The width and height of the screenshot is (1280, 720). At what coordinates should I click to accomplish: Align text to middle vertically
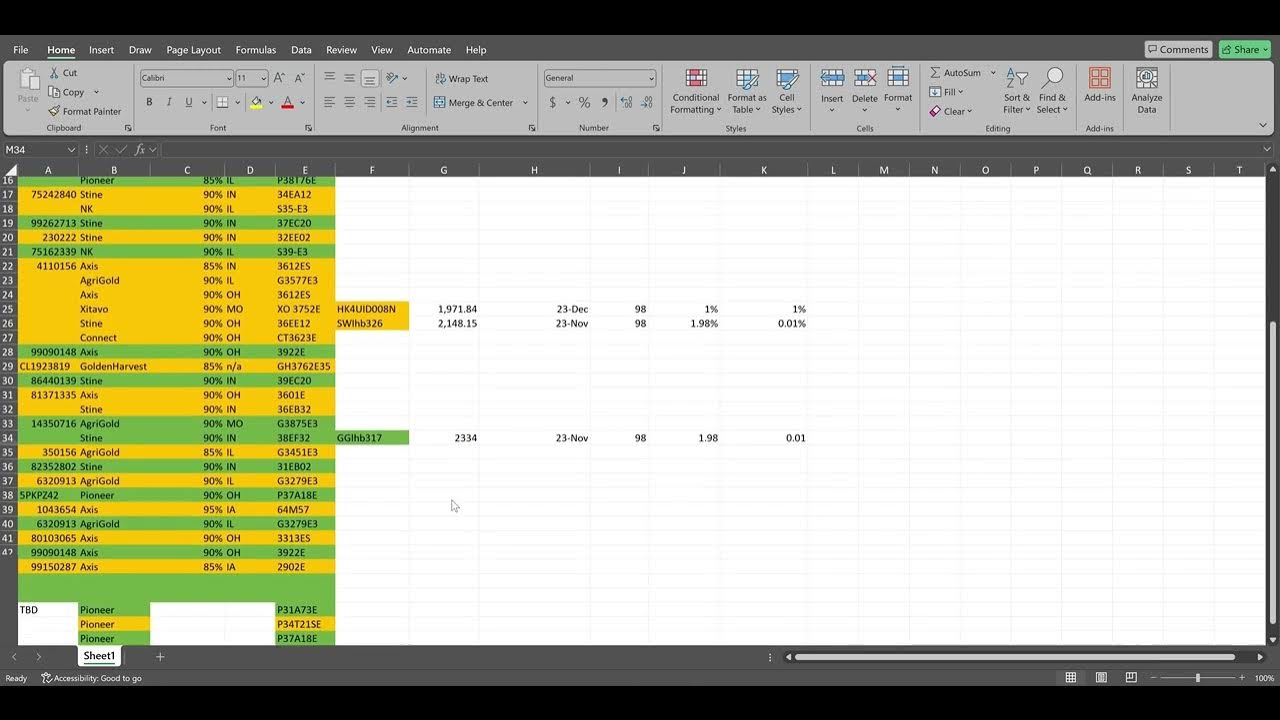(349, 77)
